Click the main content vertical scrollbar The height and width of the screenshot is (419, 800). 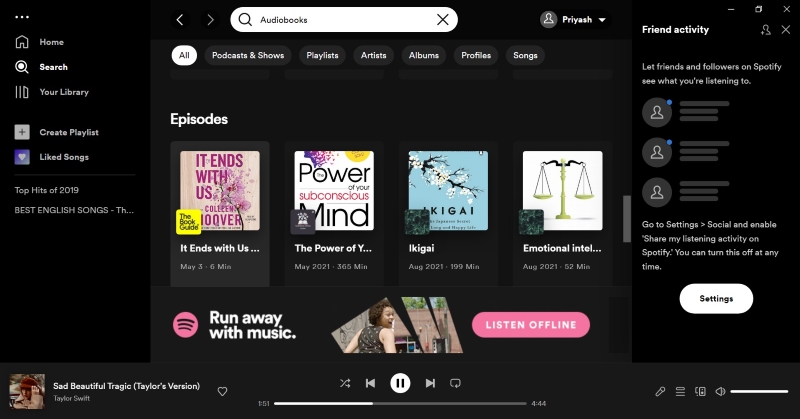click(627, 219)
